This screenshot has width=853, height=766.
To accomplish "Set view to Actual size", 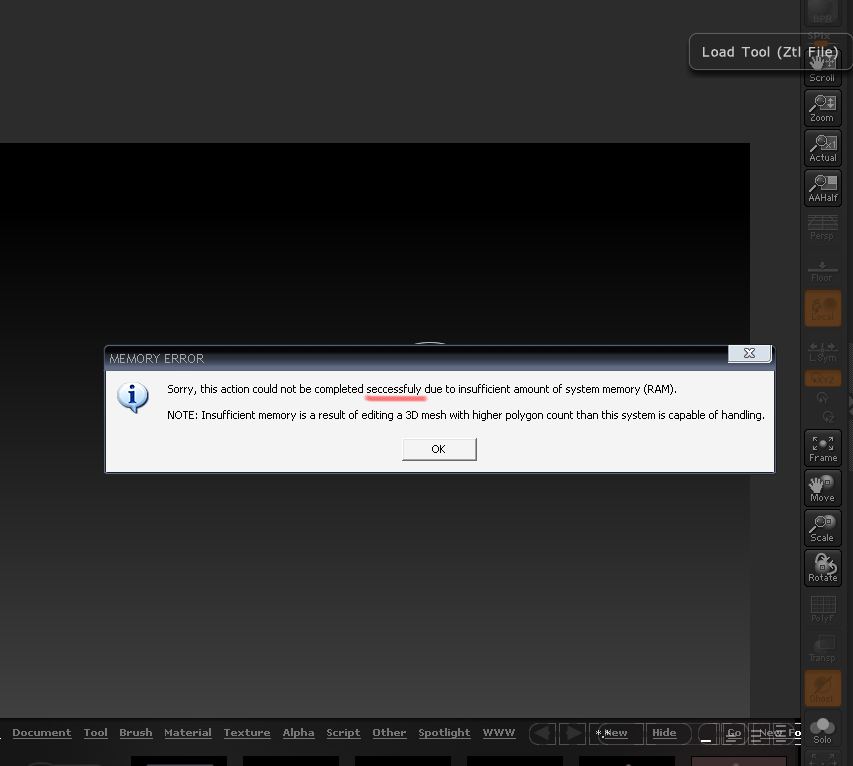I will point(823,148).
